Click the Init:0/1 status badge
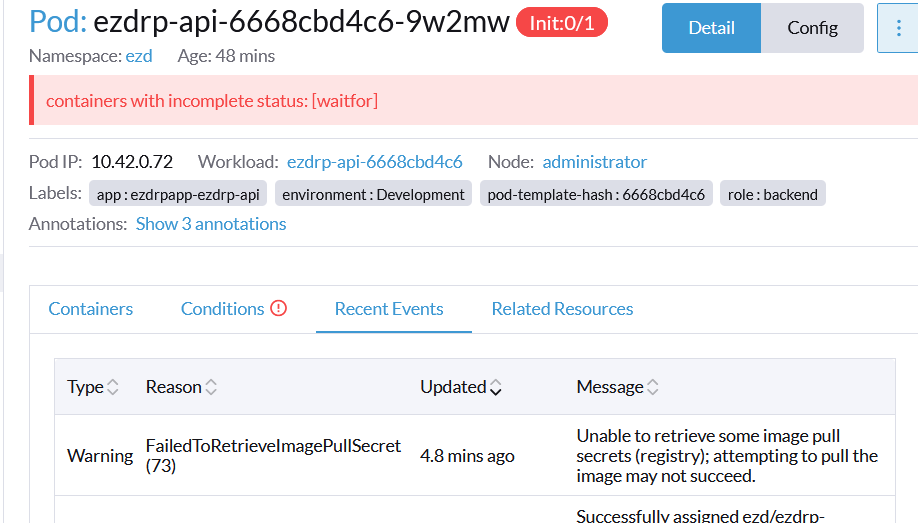The height and width of the screenshot is (523, 918). [561, 23]
